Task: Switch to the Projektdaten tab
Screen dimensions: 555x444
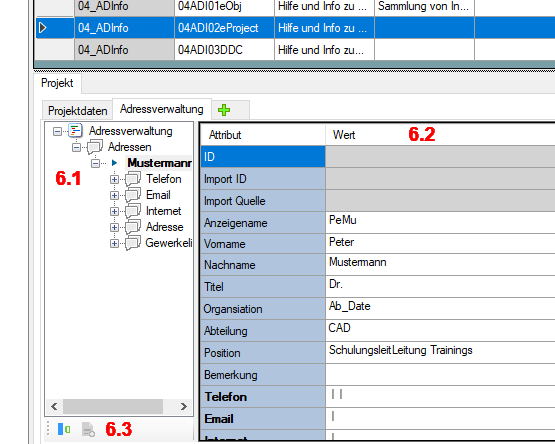Action: [78, 111]
